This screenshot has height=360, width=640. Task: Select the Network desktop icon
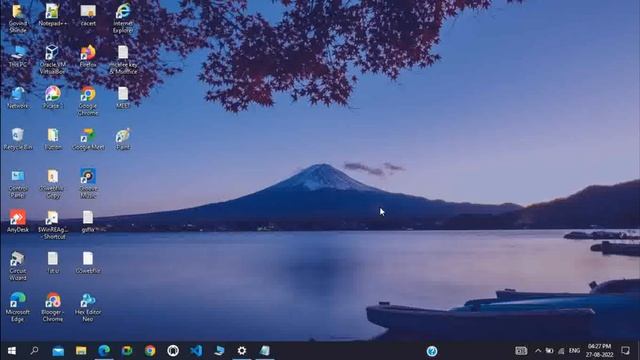[x=18, y=98]
